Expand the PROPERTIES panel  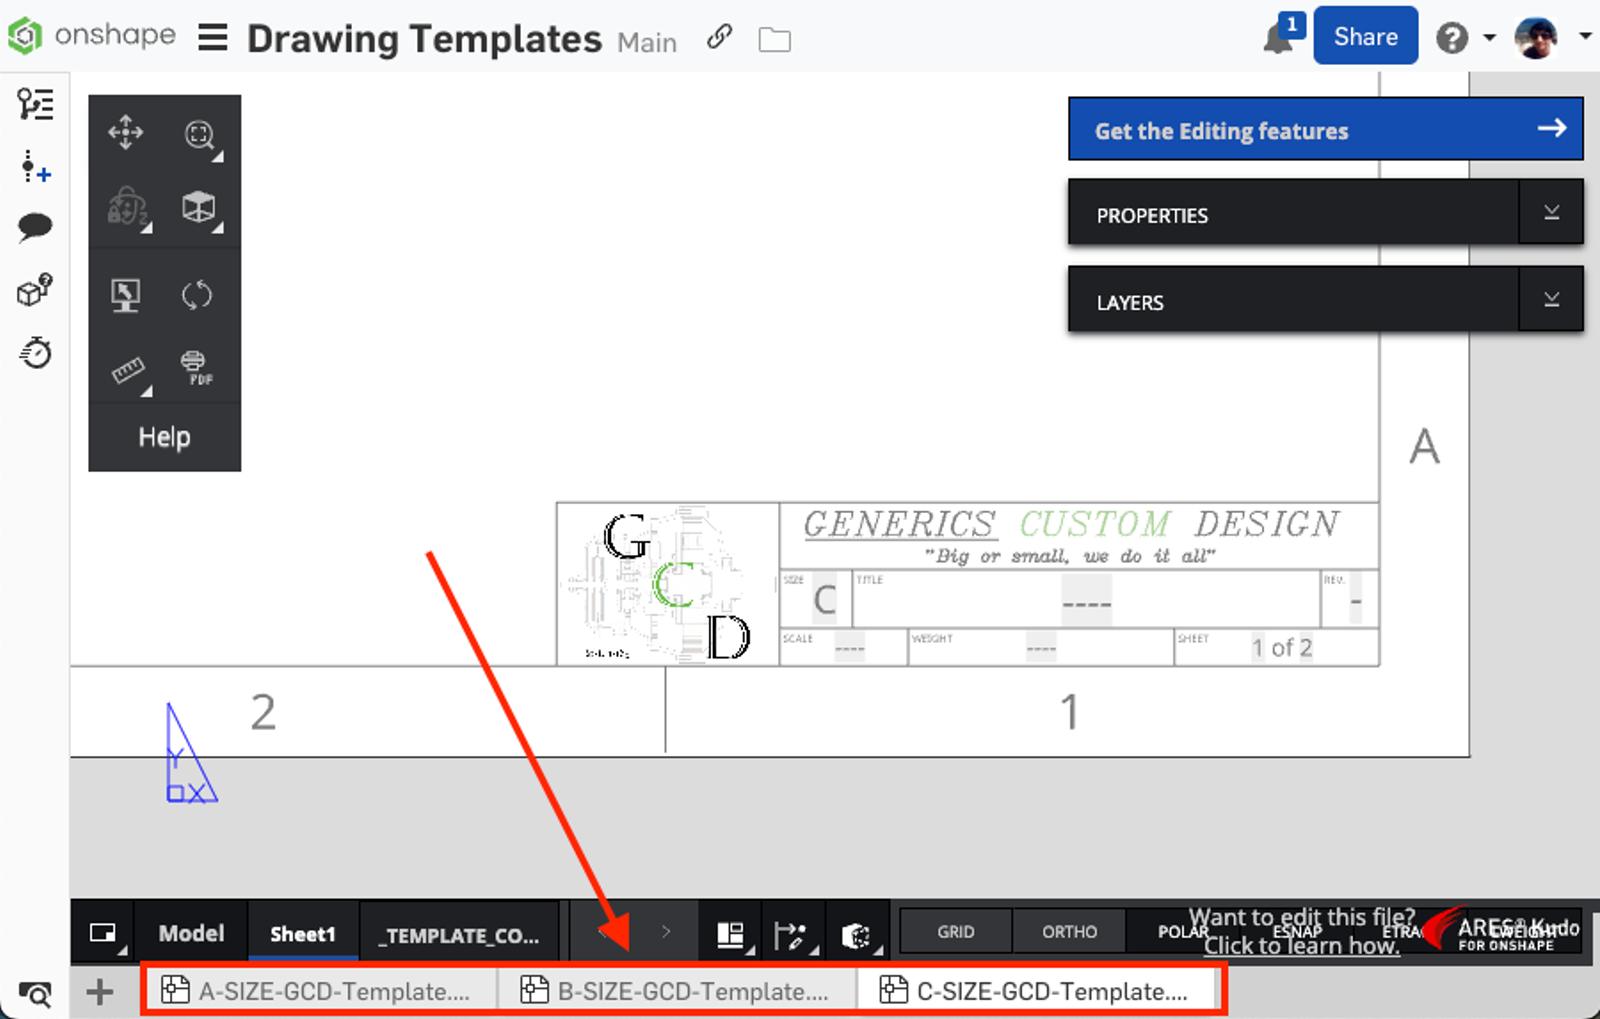pyautogui.click(x=1551, y=212)
